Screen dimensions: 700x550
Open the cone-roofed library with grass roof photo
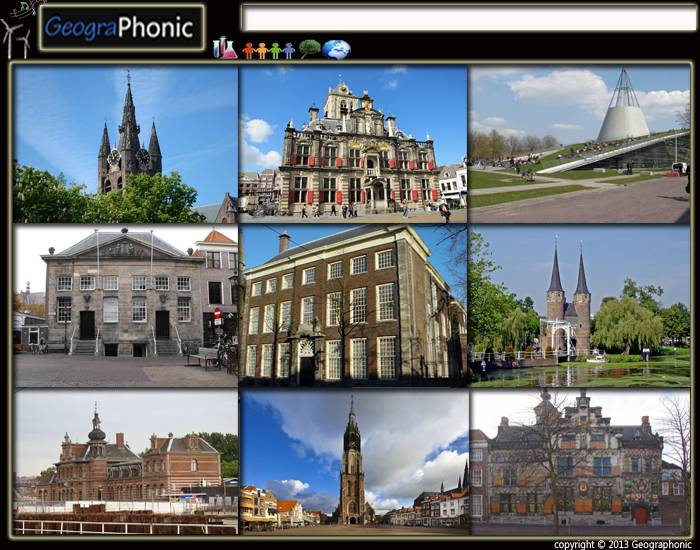point(579,145)
